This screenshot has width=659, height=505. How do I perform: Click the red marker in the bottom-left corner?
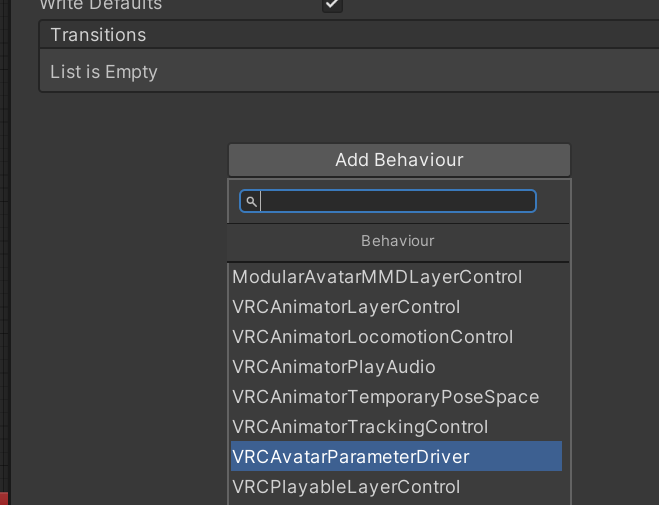click(3, 498)
